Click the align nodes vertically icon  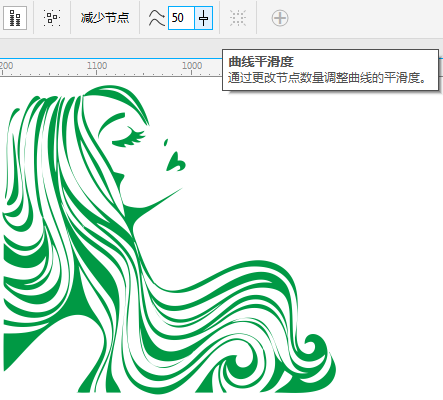(x=15, y=18)
